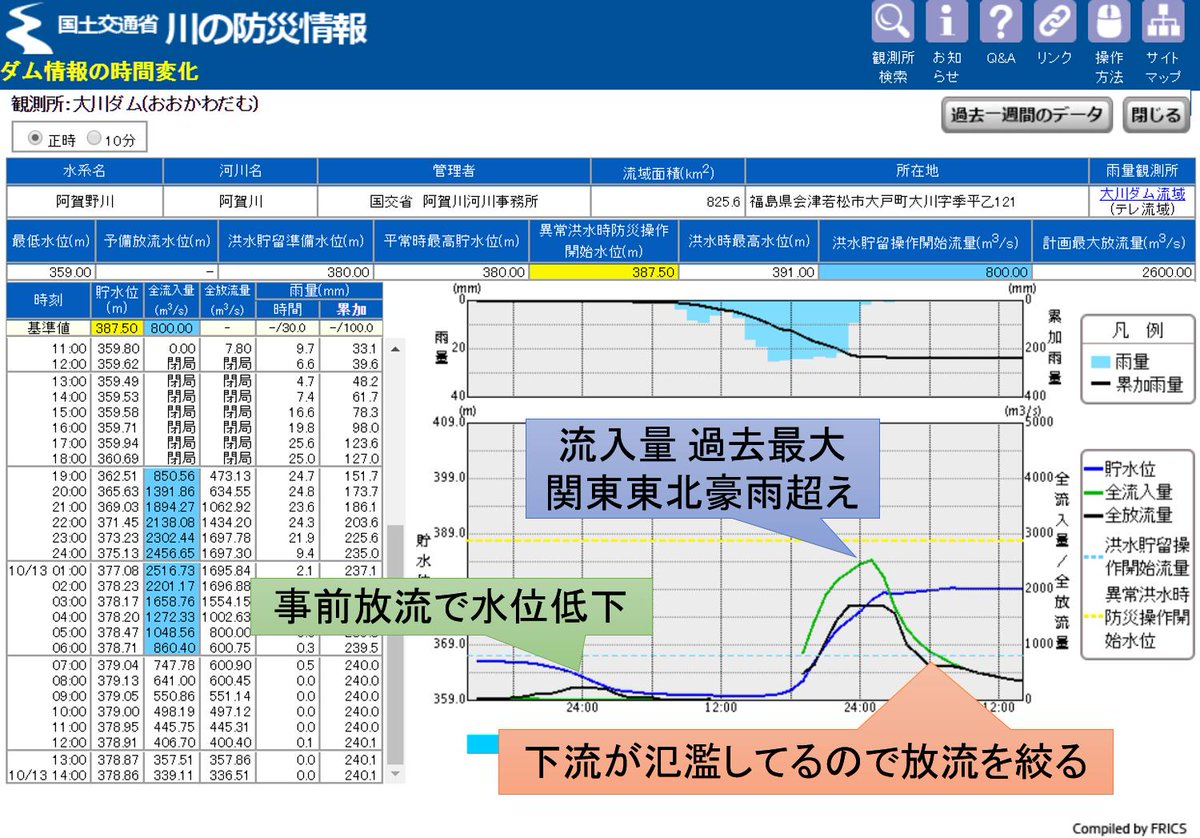Click the 凡例 legend title
Screen dimensions: 1200x838
[1137, 333]
